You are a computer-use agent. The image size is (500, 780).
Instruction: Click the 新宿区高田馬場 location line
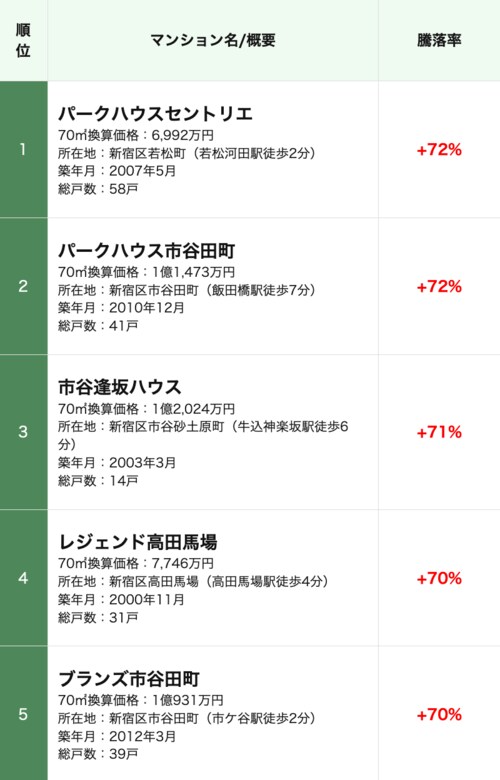(x=193, y=581)
